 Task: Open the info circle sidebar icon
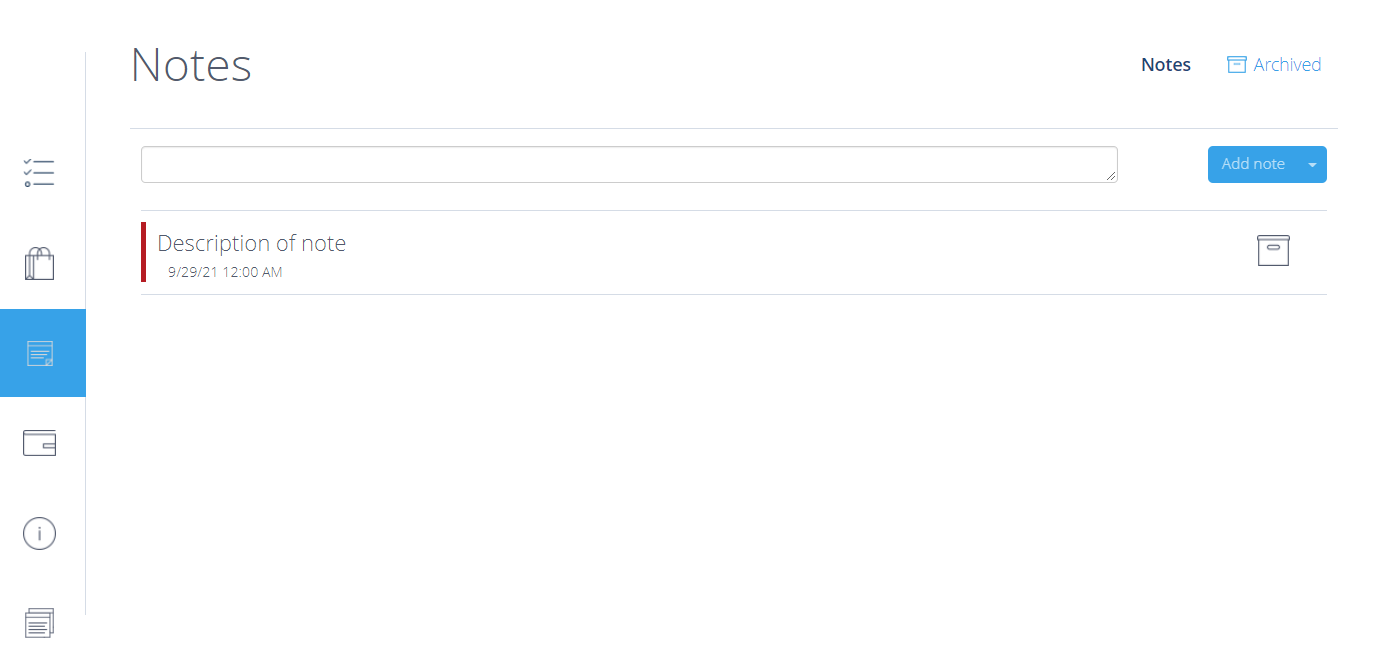39,534
